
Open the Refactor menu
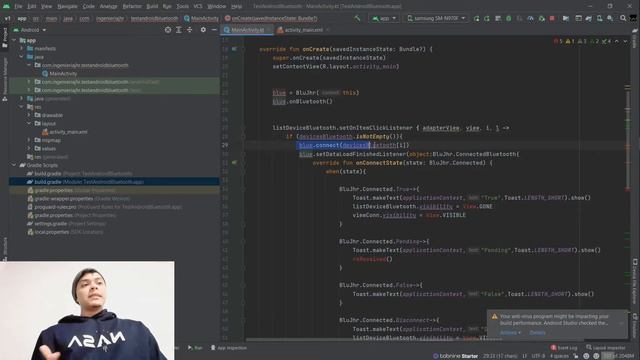(132, 6)
